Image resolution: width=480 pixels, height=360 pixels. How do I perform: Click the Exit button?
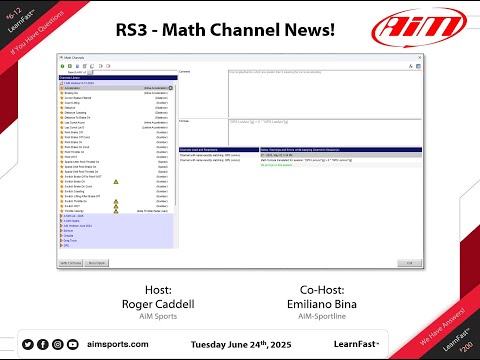(410, 263)
